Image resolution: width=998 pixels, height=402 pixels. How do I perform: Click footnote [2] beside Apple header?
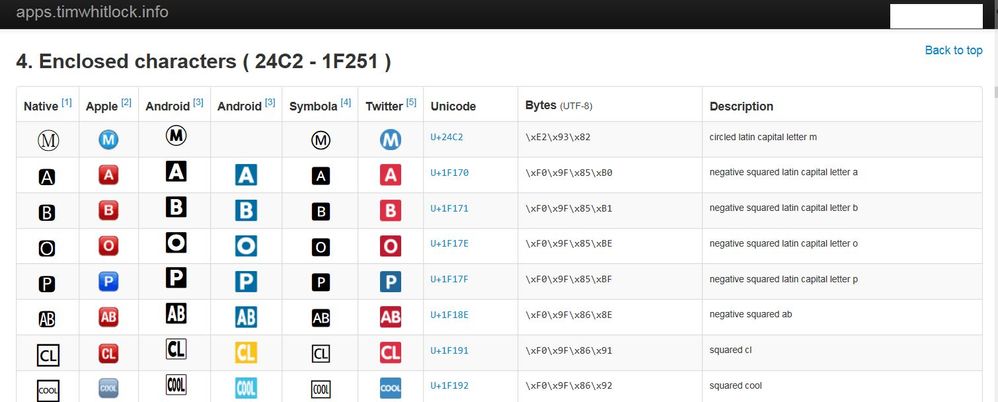tap(127, 102)
